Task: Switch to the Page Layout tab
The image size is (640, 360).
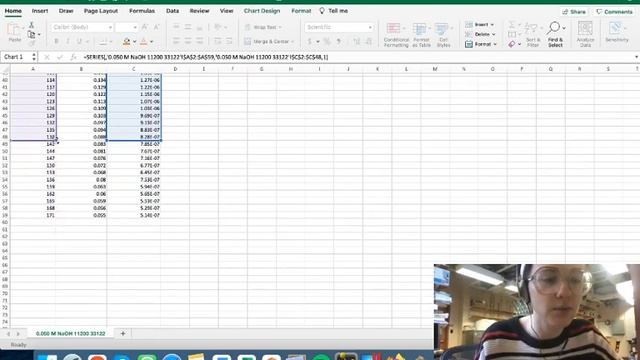Action: (100, 11)
